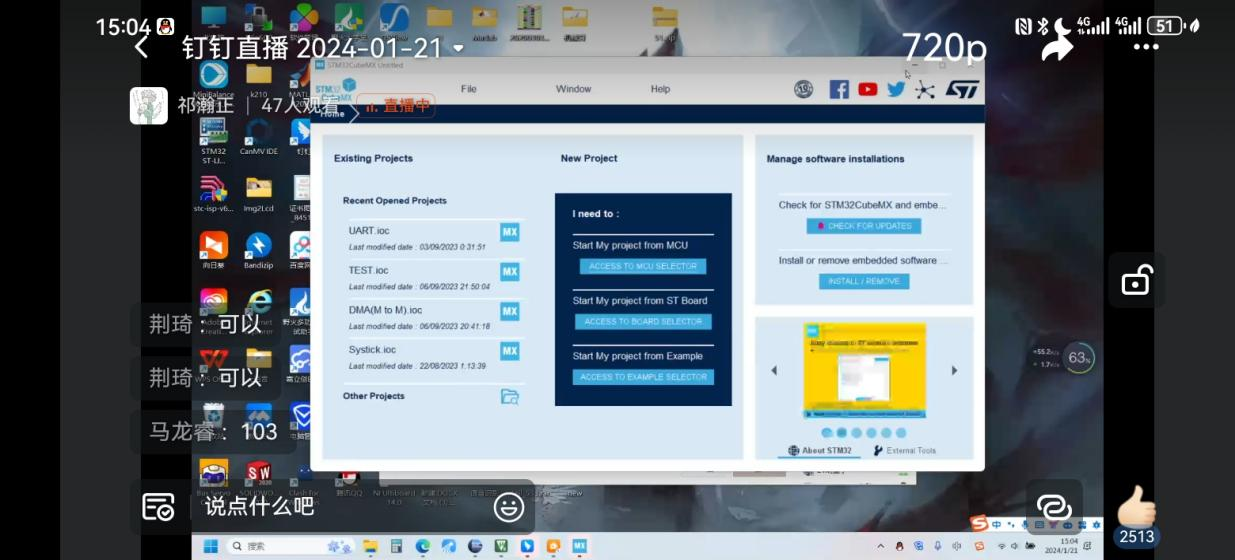
Task: Open the three-dot more options menu
Action: [1146, 47]
